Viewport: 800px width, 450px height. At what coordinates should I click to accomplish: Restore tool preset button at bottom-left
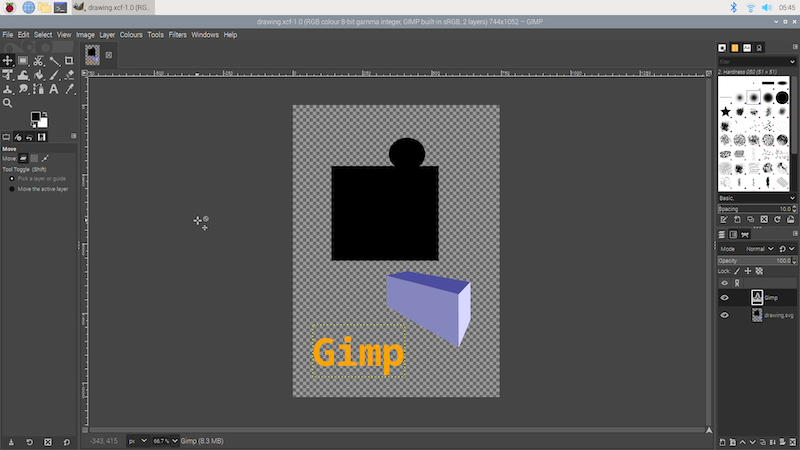30,442
